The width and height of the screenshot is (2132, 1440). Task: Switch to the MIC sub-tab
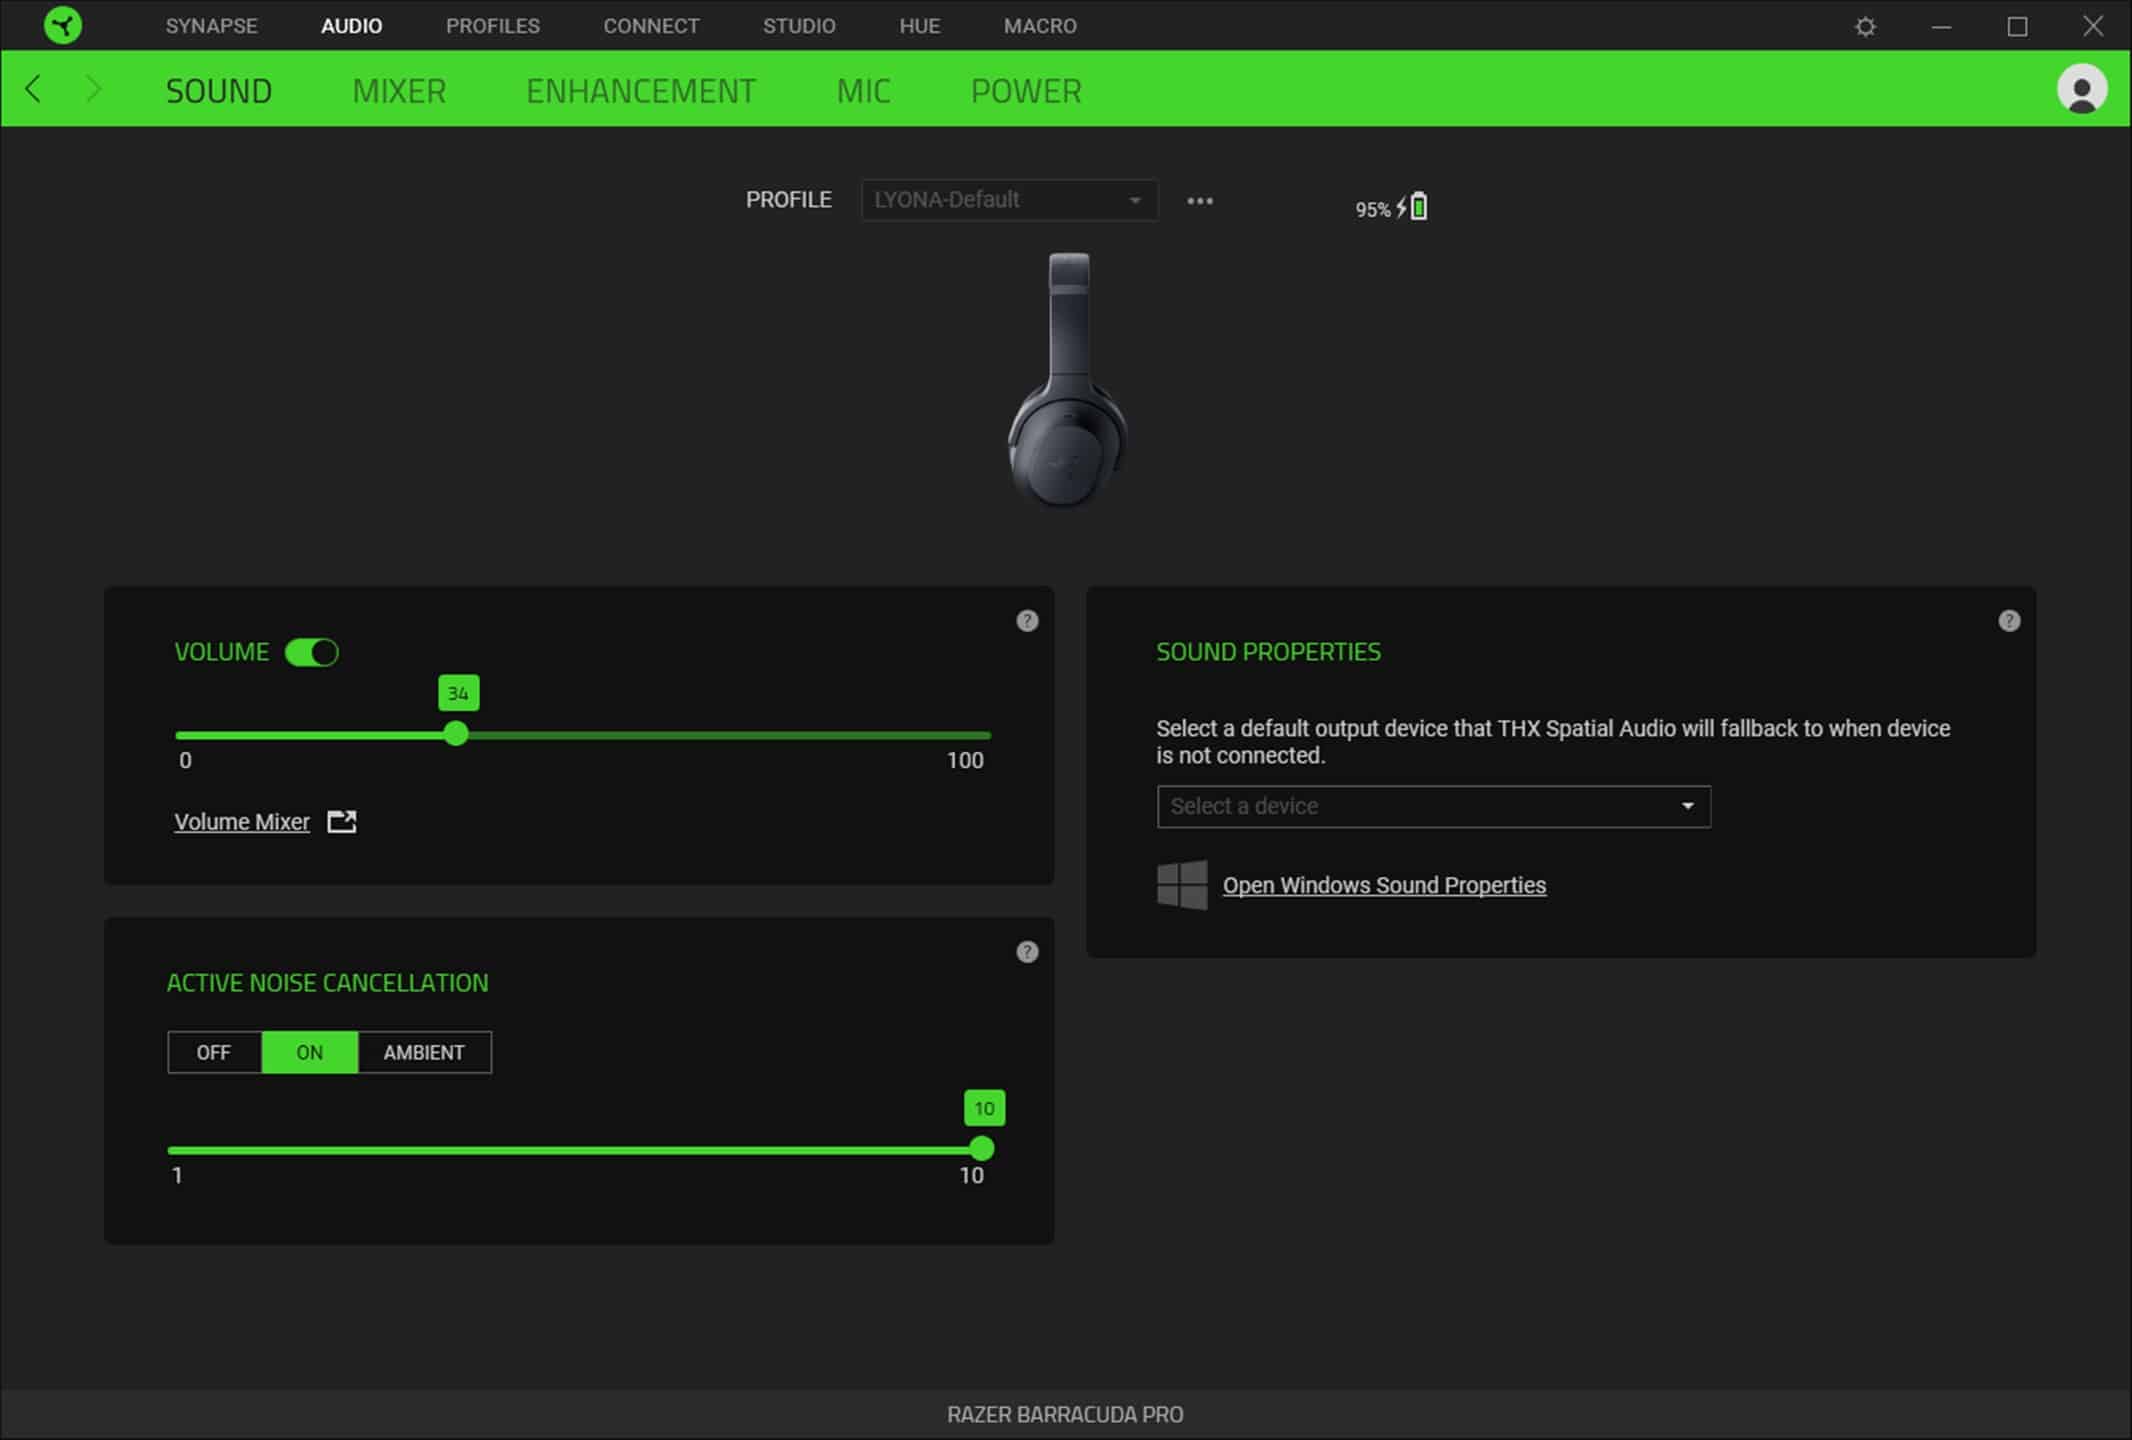click(863, 91)
